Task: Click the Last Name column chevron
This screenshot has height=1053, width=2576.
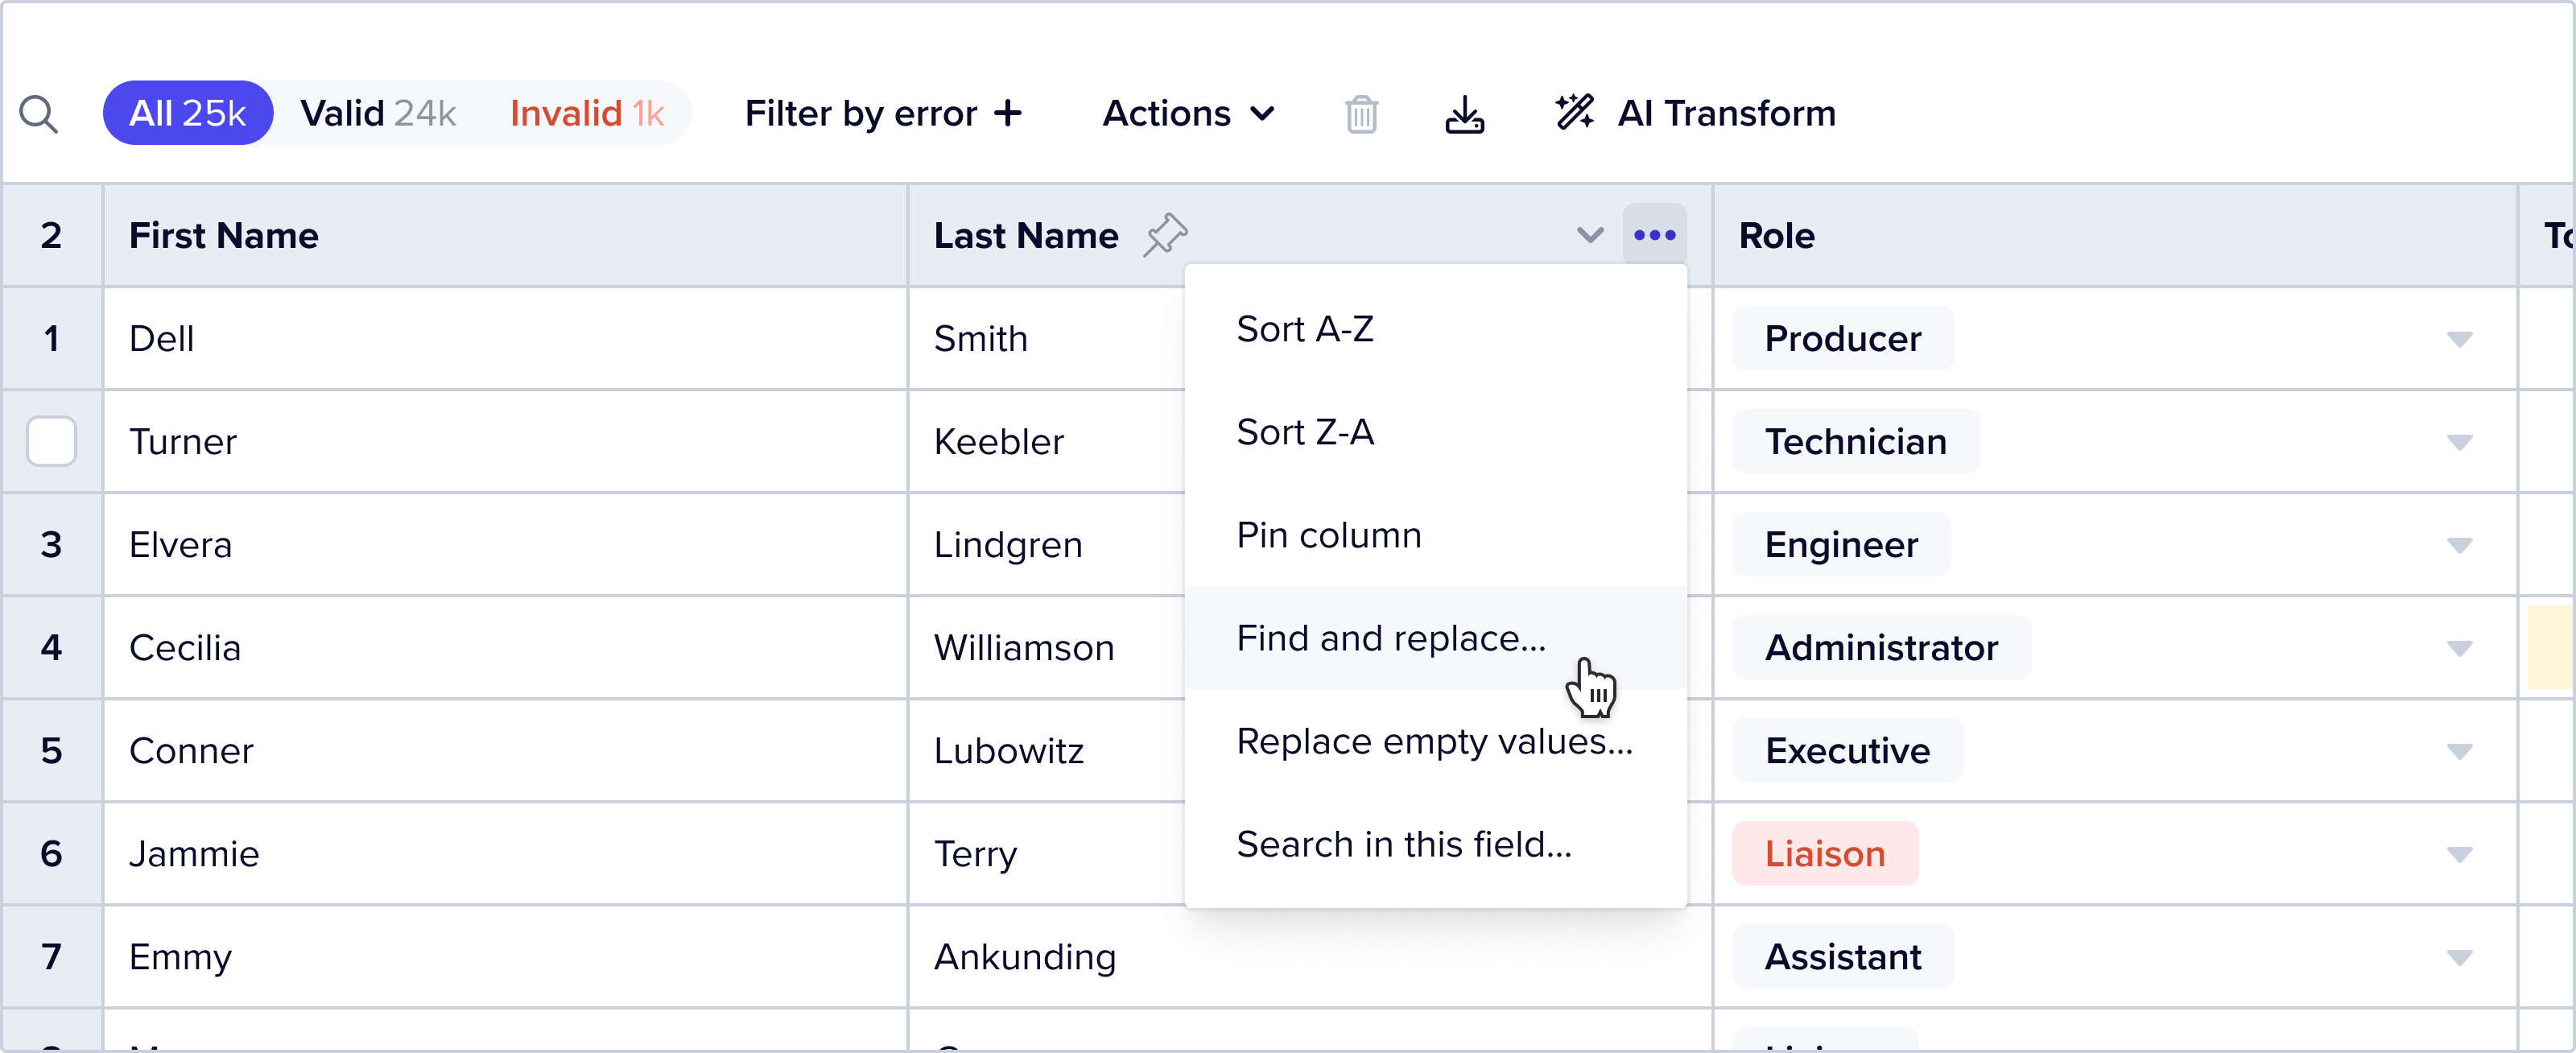Action: (x=1590, y=236)
